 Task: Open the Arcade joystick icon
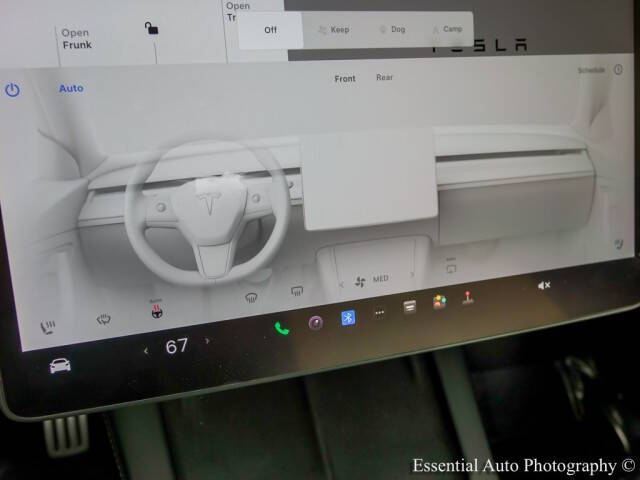(467, 298)
